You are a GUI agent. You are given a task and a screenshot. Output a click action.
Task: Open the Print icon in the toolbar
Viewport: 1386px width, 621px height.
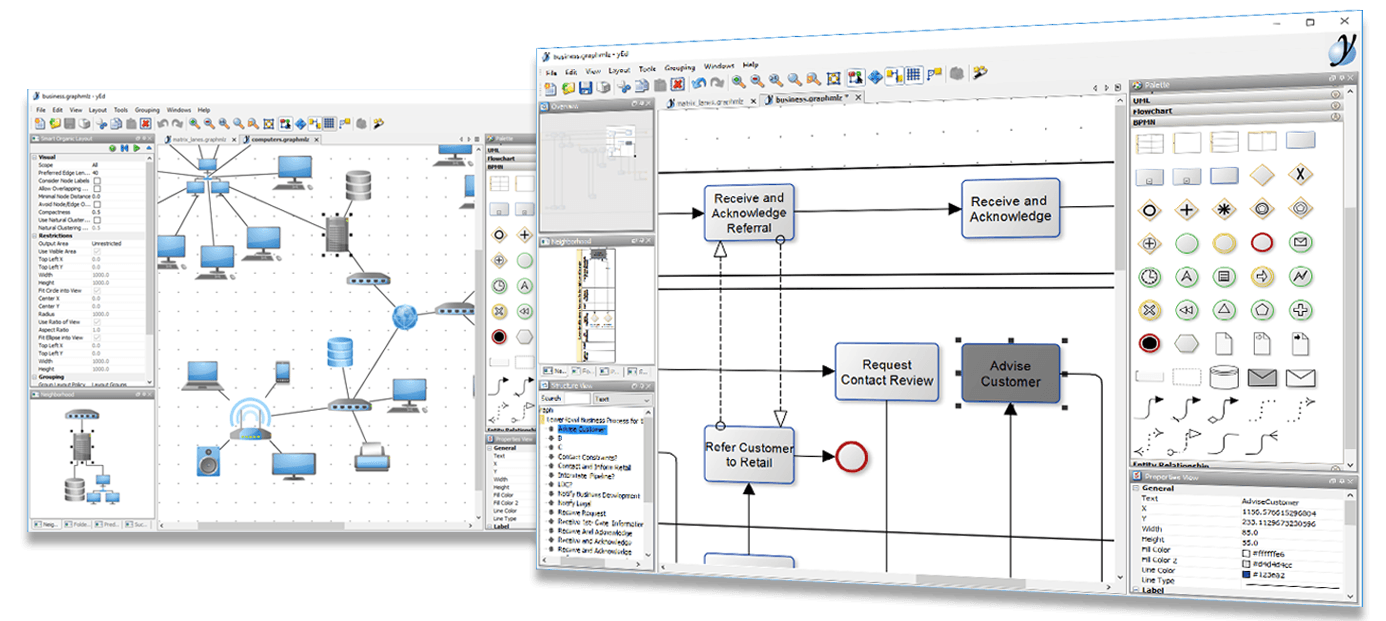click(x=603, y=88)
